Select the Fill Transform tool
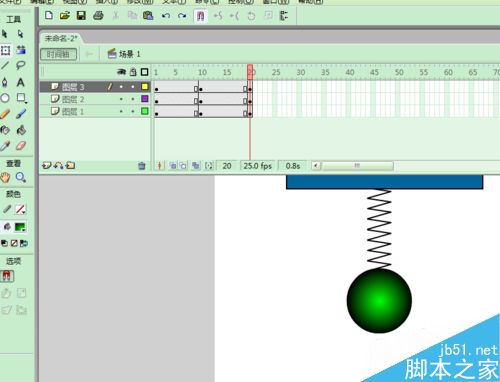Image resolution: width=500 pixels, height=382 pixels. click(21, 50)
